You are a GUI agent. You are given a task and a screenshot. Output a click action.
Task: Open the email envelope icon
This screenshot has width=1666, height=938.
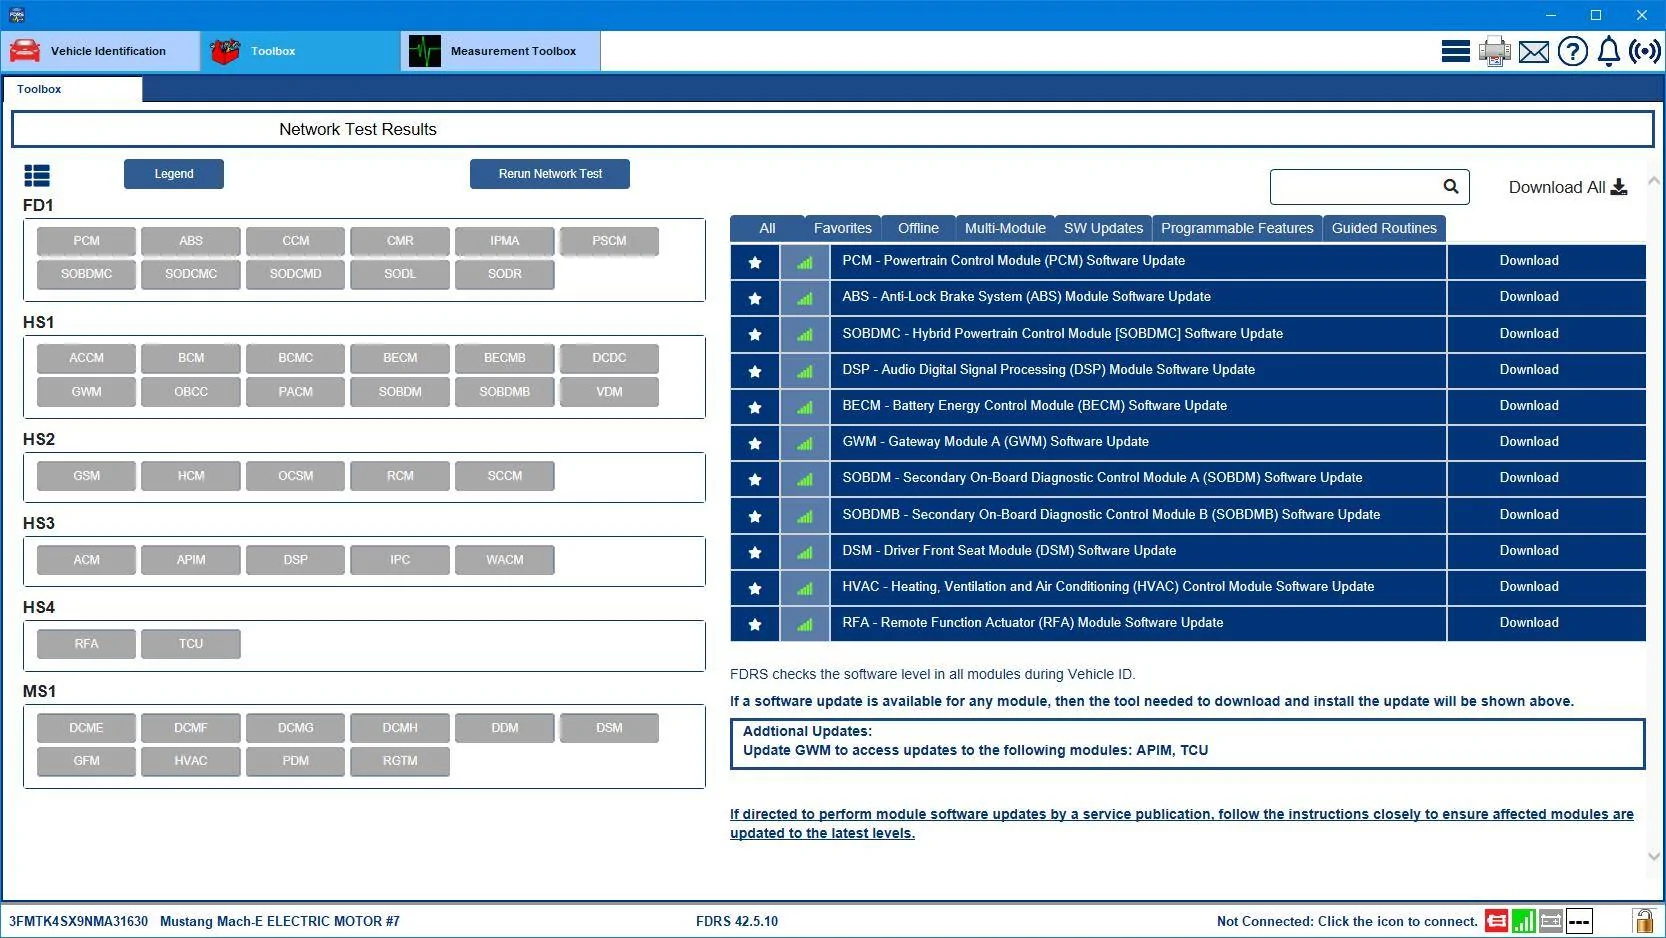point(1533,51)
